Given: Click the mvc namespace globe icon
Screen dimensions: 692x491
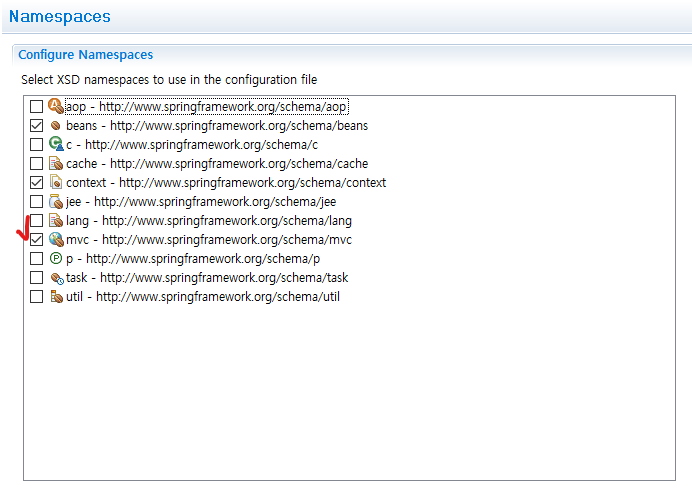Looking at the screenshot, I should (56, 240).
